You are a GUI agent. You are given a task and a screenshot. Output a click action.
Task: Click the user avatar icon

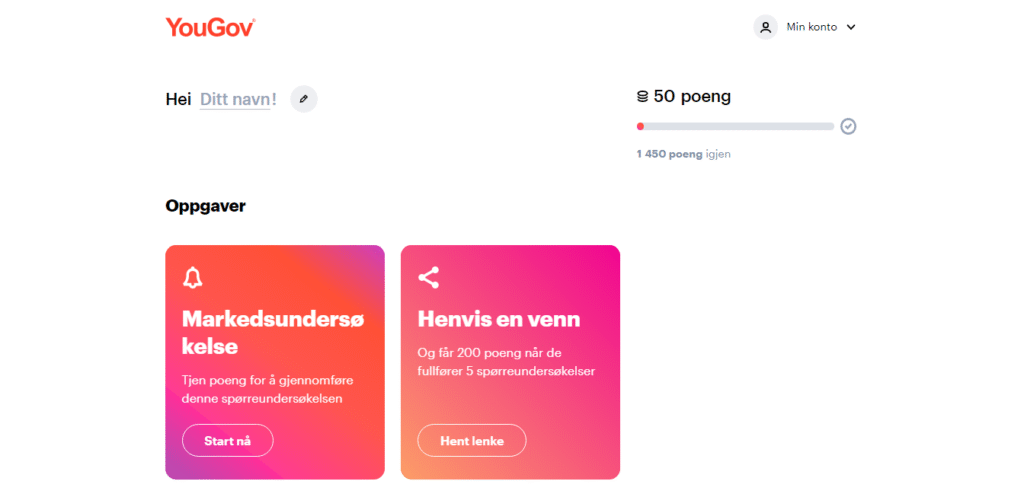[765, 27]
